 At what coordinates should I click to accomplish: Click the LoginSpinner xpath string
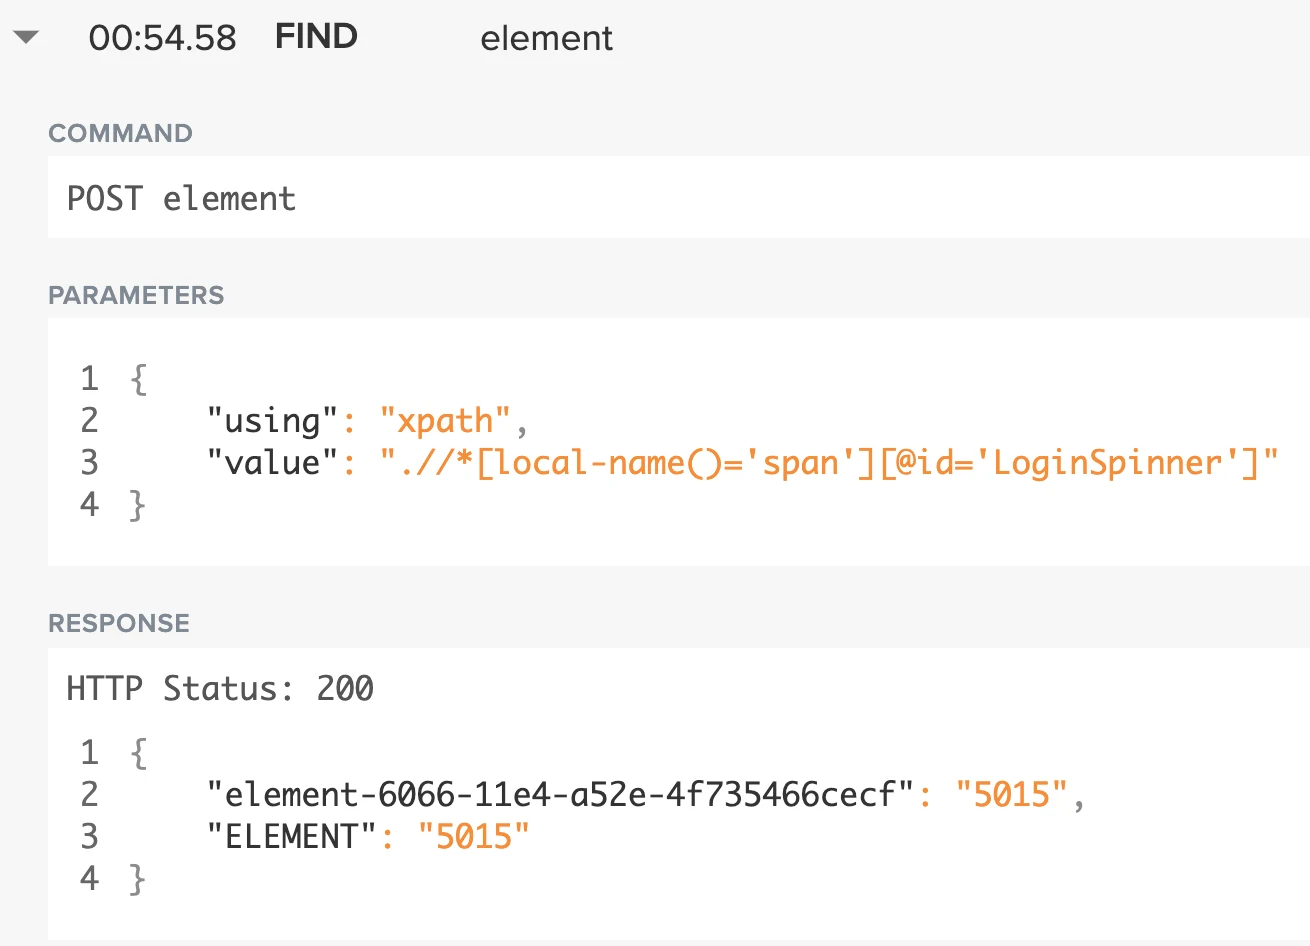tap(829, 463)
